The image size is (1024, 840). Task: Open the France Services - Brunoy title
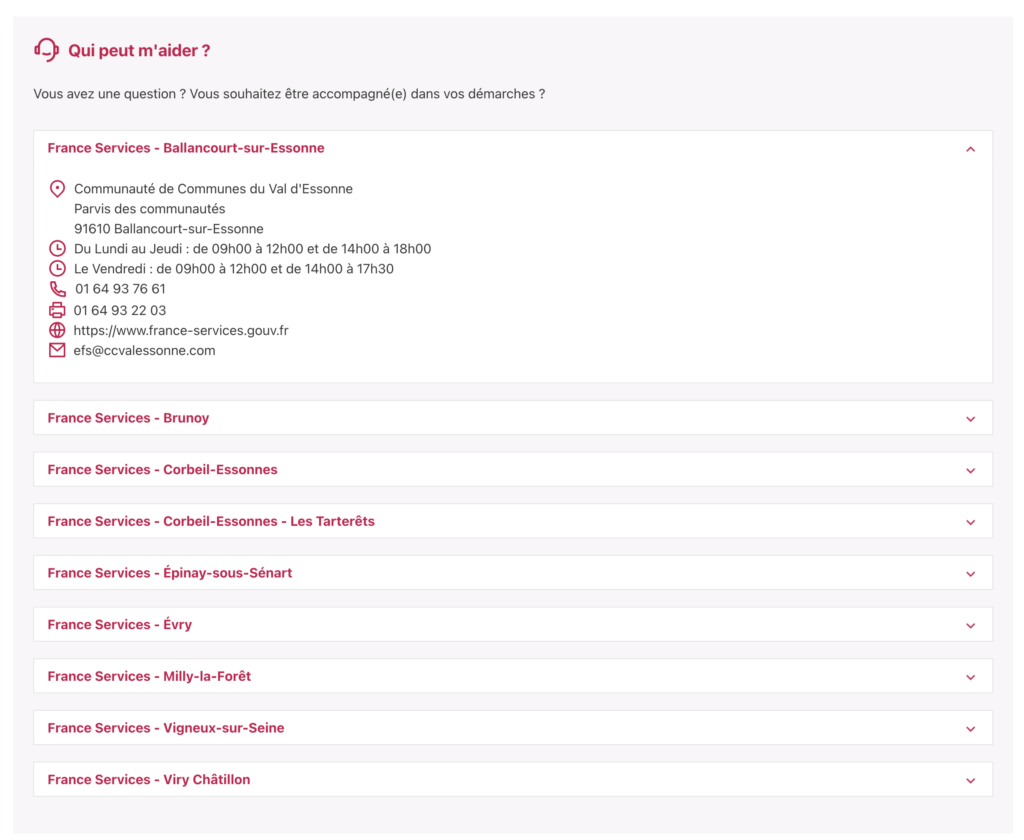point(128,418)
